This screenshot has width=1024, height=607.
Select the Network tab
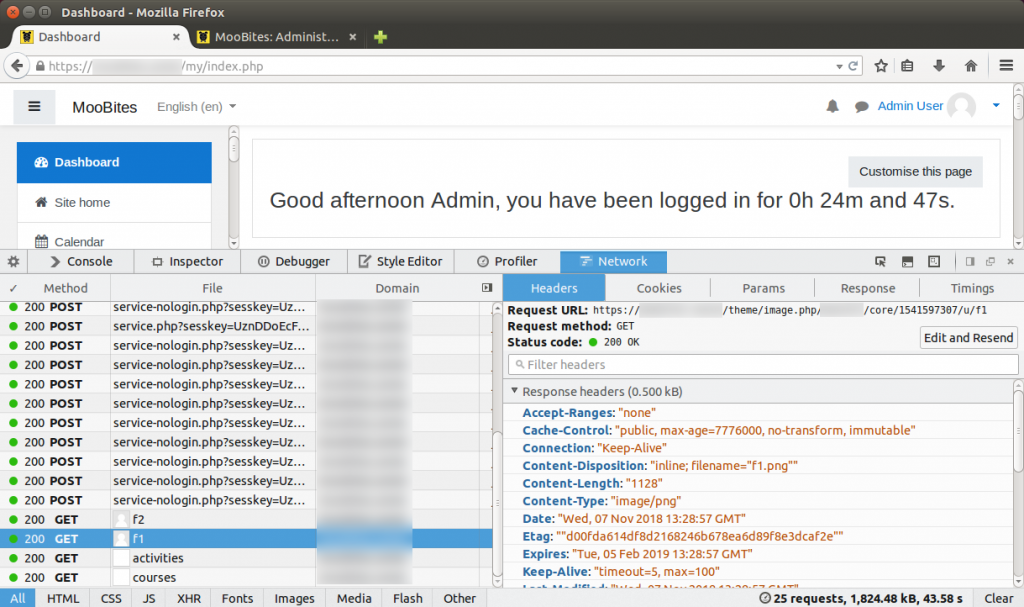(x=613, y=262)
